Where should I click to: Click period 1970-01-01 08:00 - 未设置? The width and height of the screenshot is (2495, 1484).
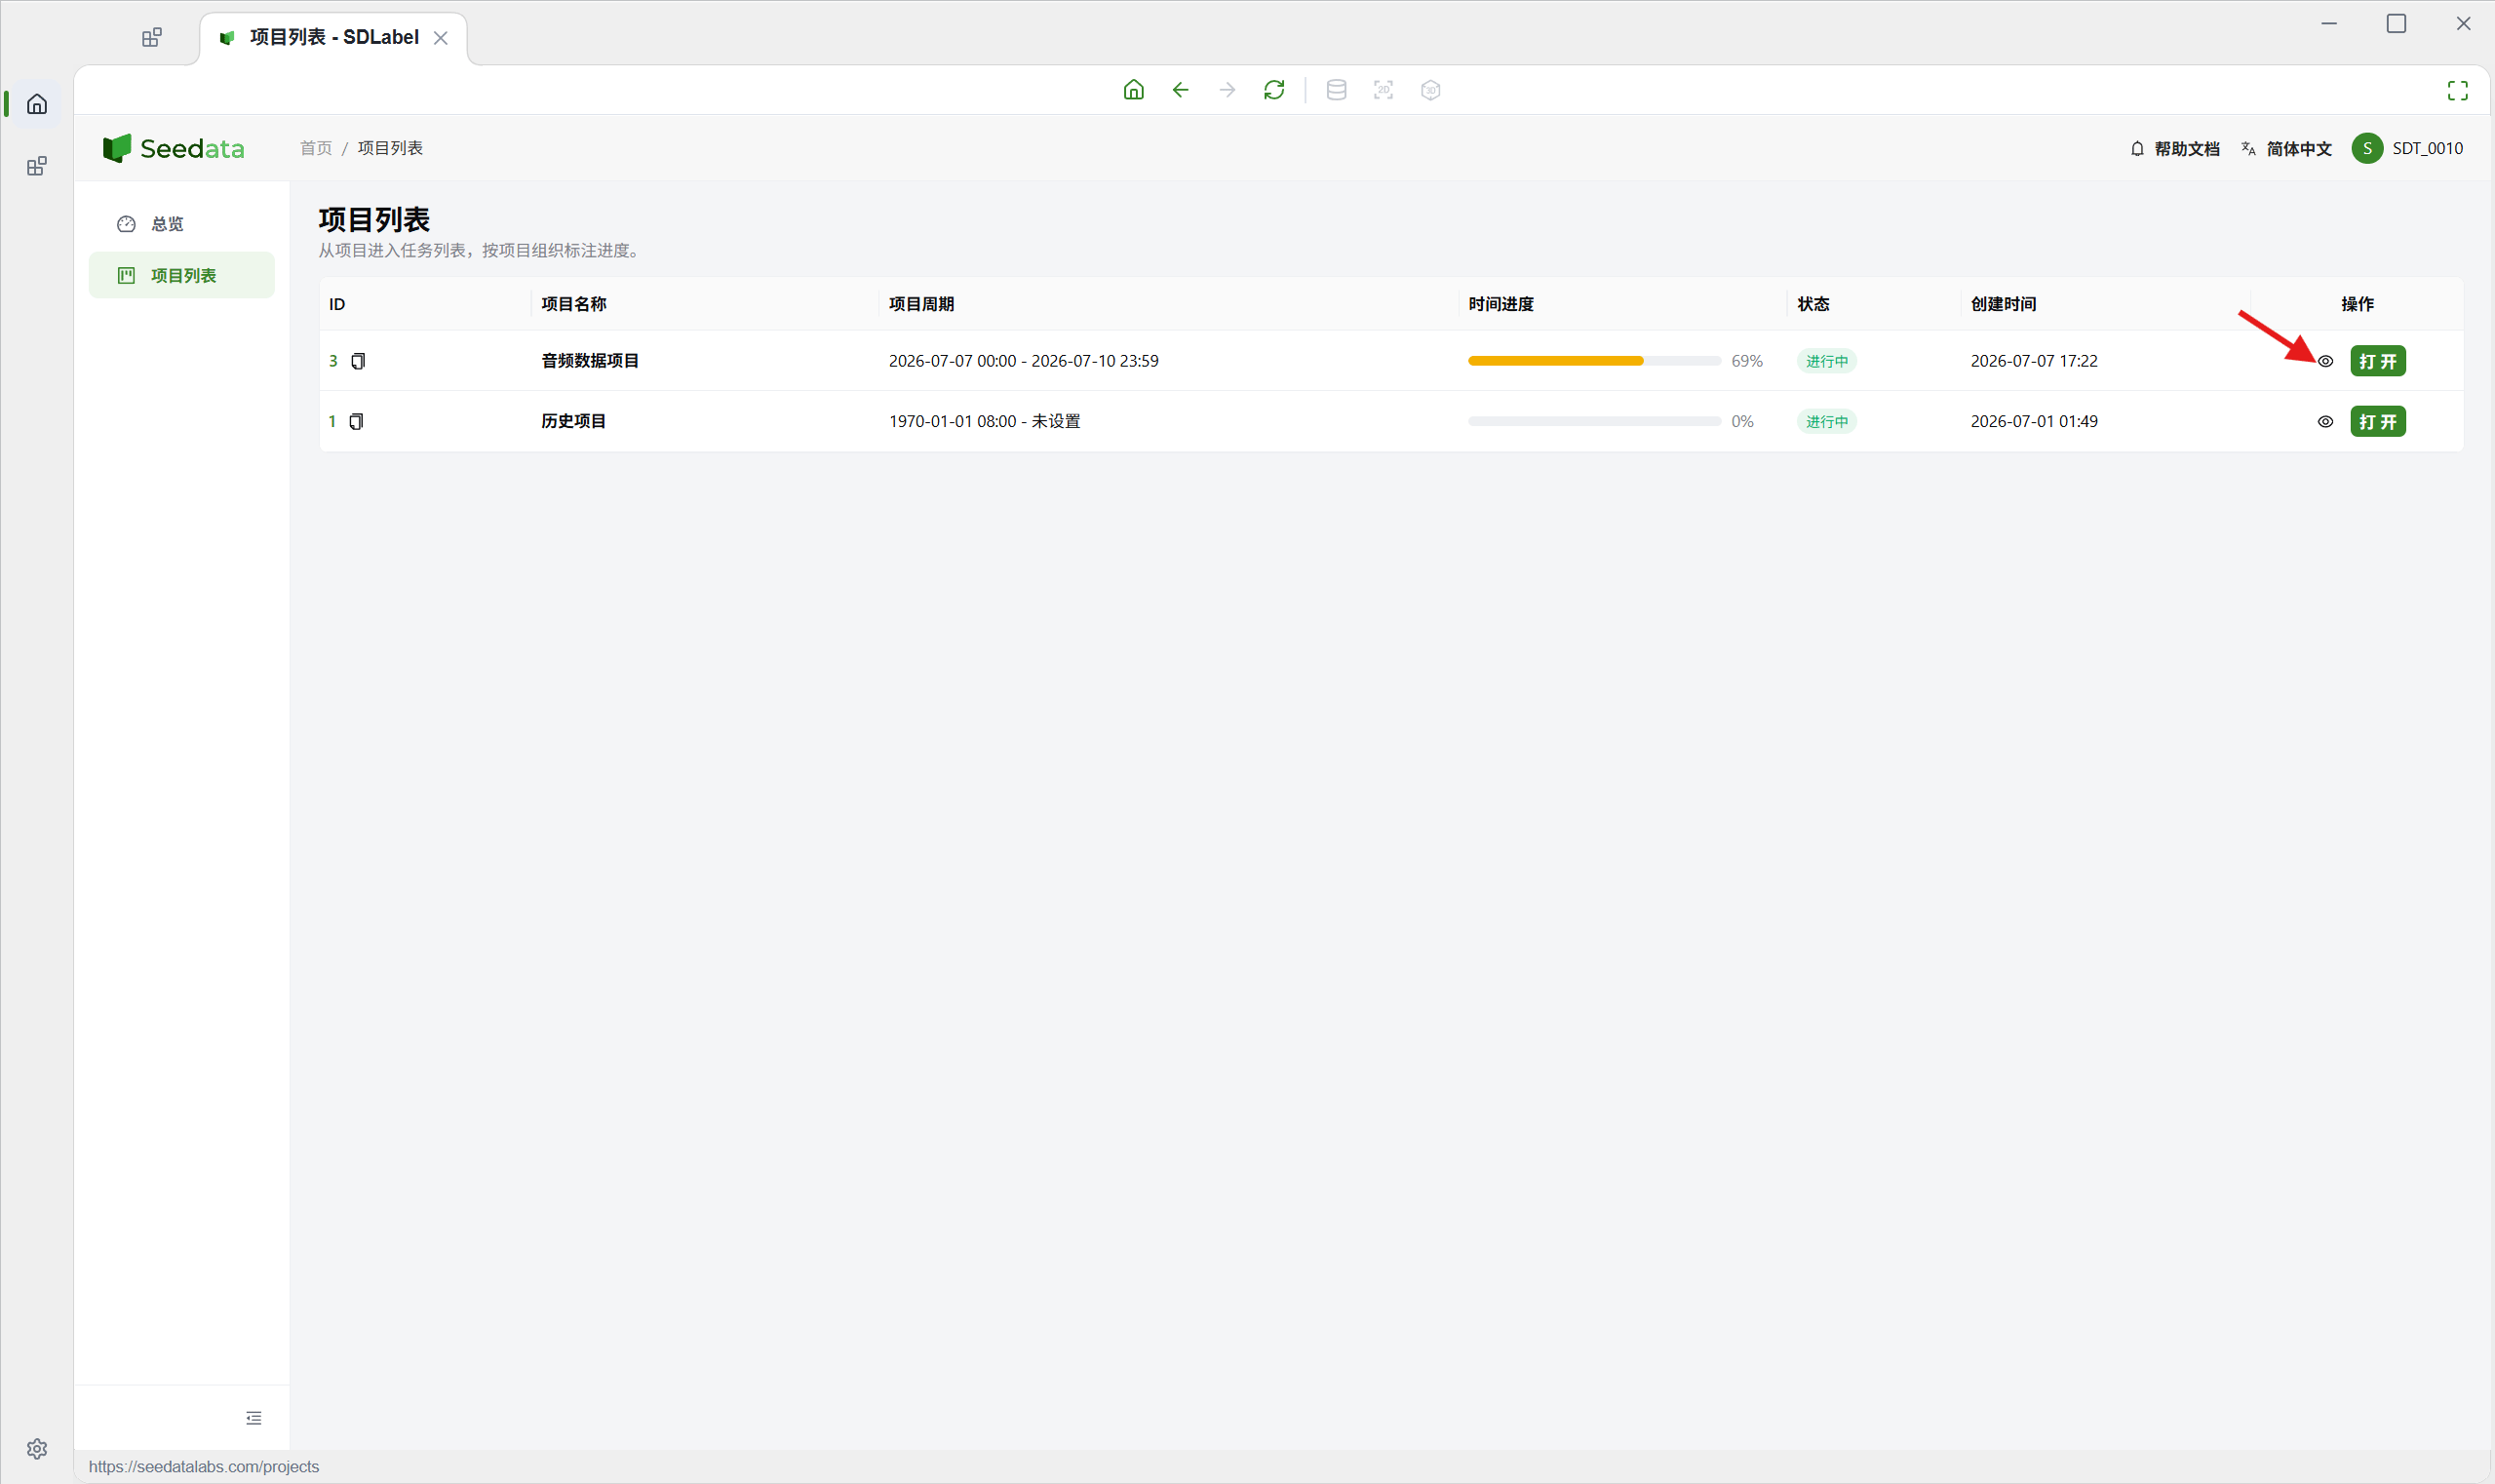[985, 422]
